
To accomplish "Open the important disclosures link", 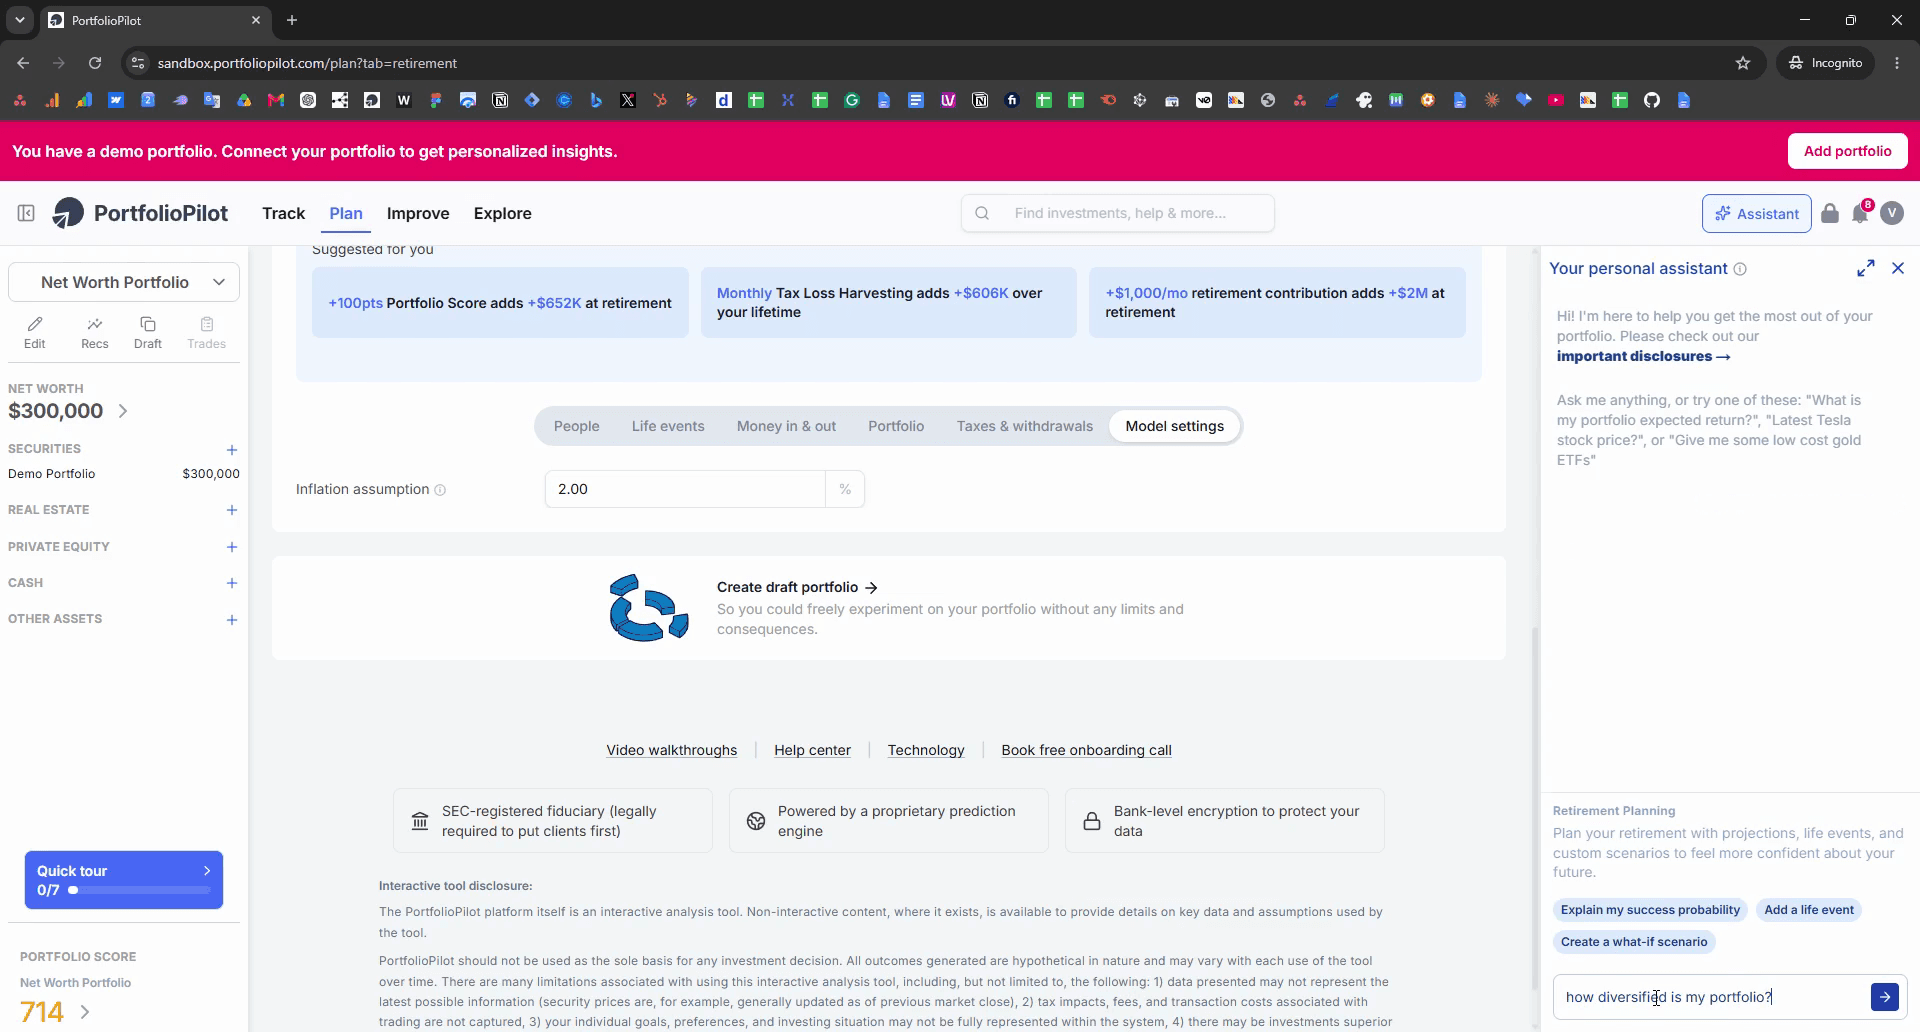I will pyautogui.click(x=1643, y=356).
